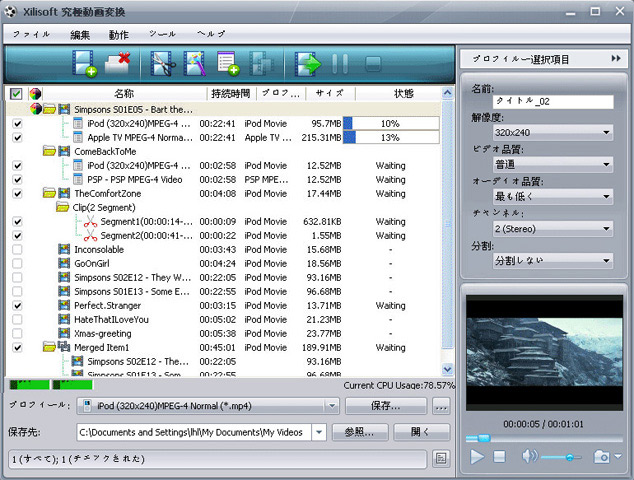Open the Effects wand tool in toolbar
Image resolution: width=634 pixels, height=480 pixels.
click(x=194, y=65)
